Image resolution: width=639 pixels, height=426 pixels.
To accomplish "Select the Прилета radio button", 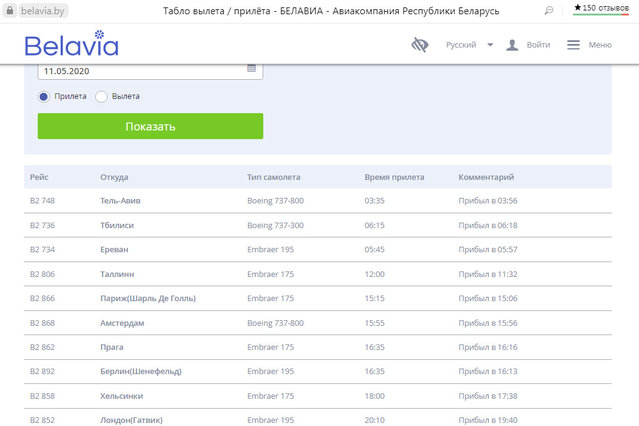I will point(44,97).
